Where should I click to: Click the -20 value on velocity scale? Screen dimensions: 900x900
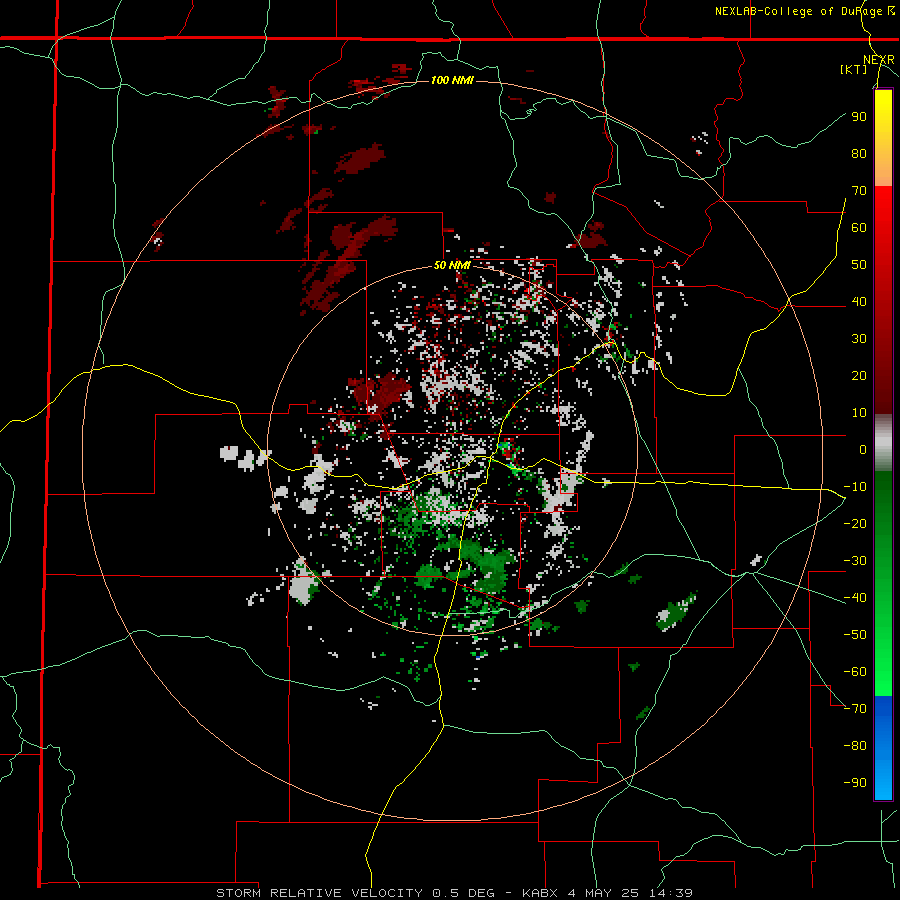(x=855, y=523)
